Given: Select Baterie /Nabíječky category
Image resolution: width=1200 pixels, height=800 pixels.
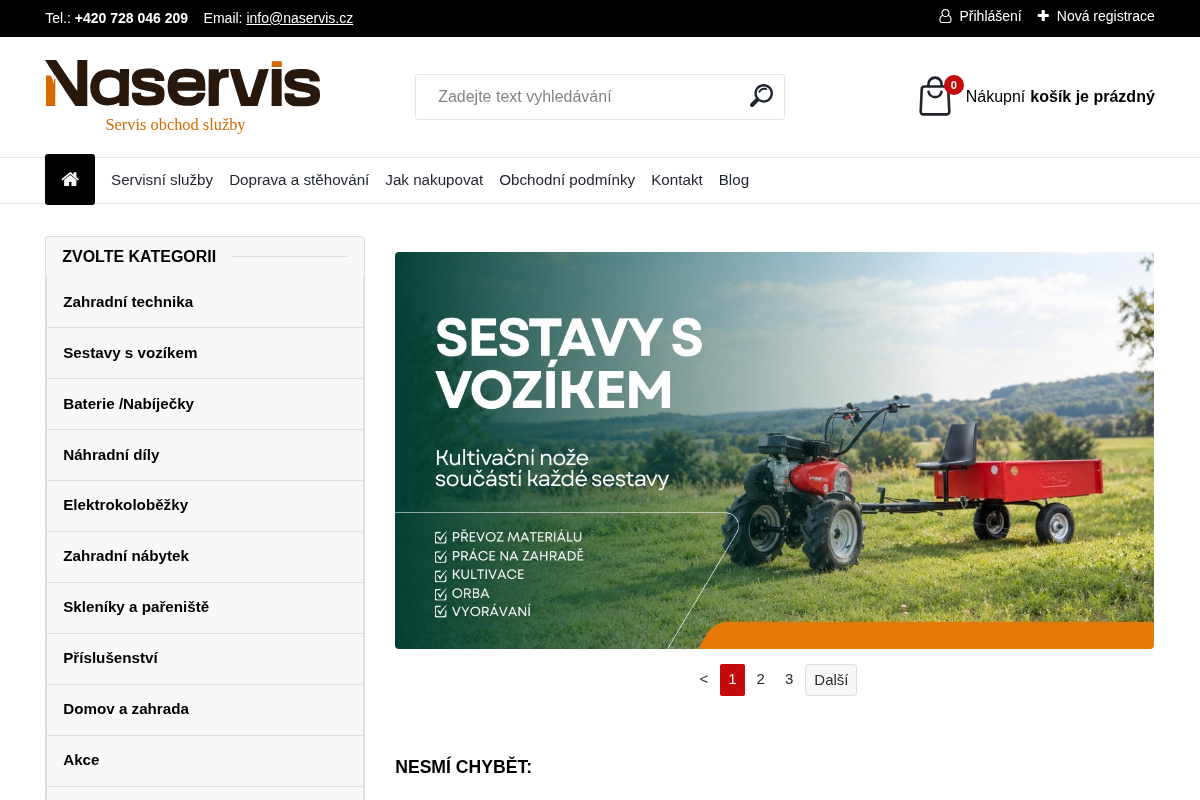Looking at the screenshot, I should pos(205,404).
